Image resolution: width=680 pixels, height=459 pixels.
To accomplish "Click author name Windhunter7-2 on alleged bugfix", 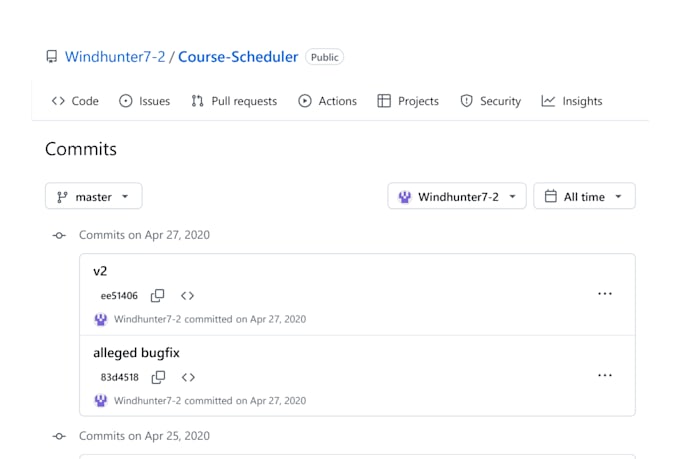I will click(147, 401).
